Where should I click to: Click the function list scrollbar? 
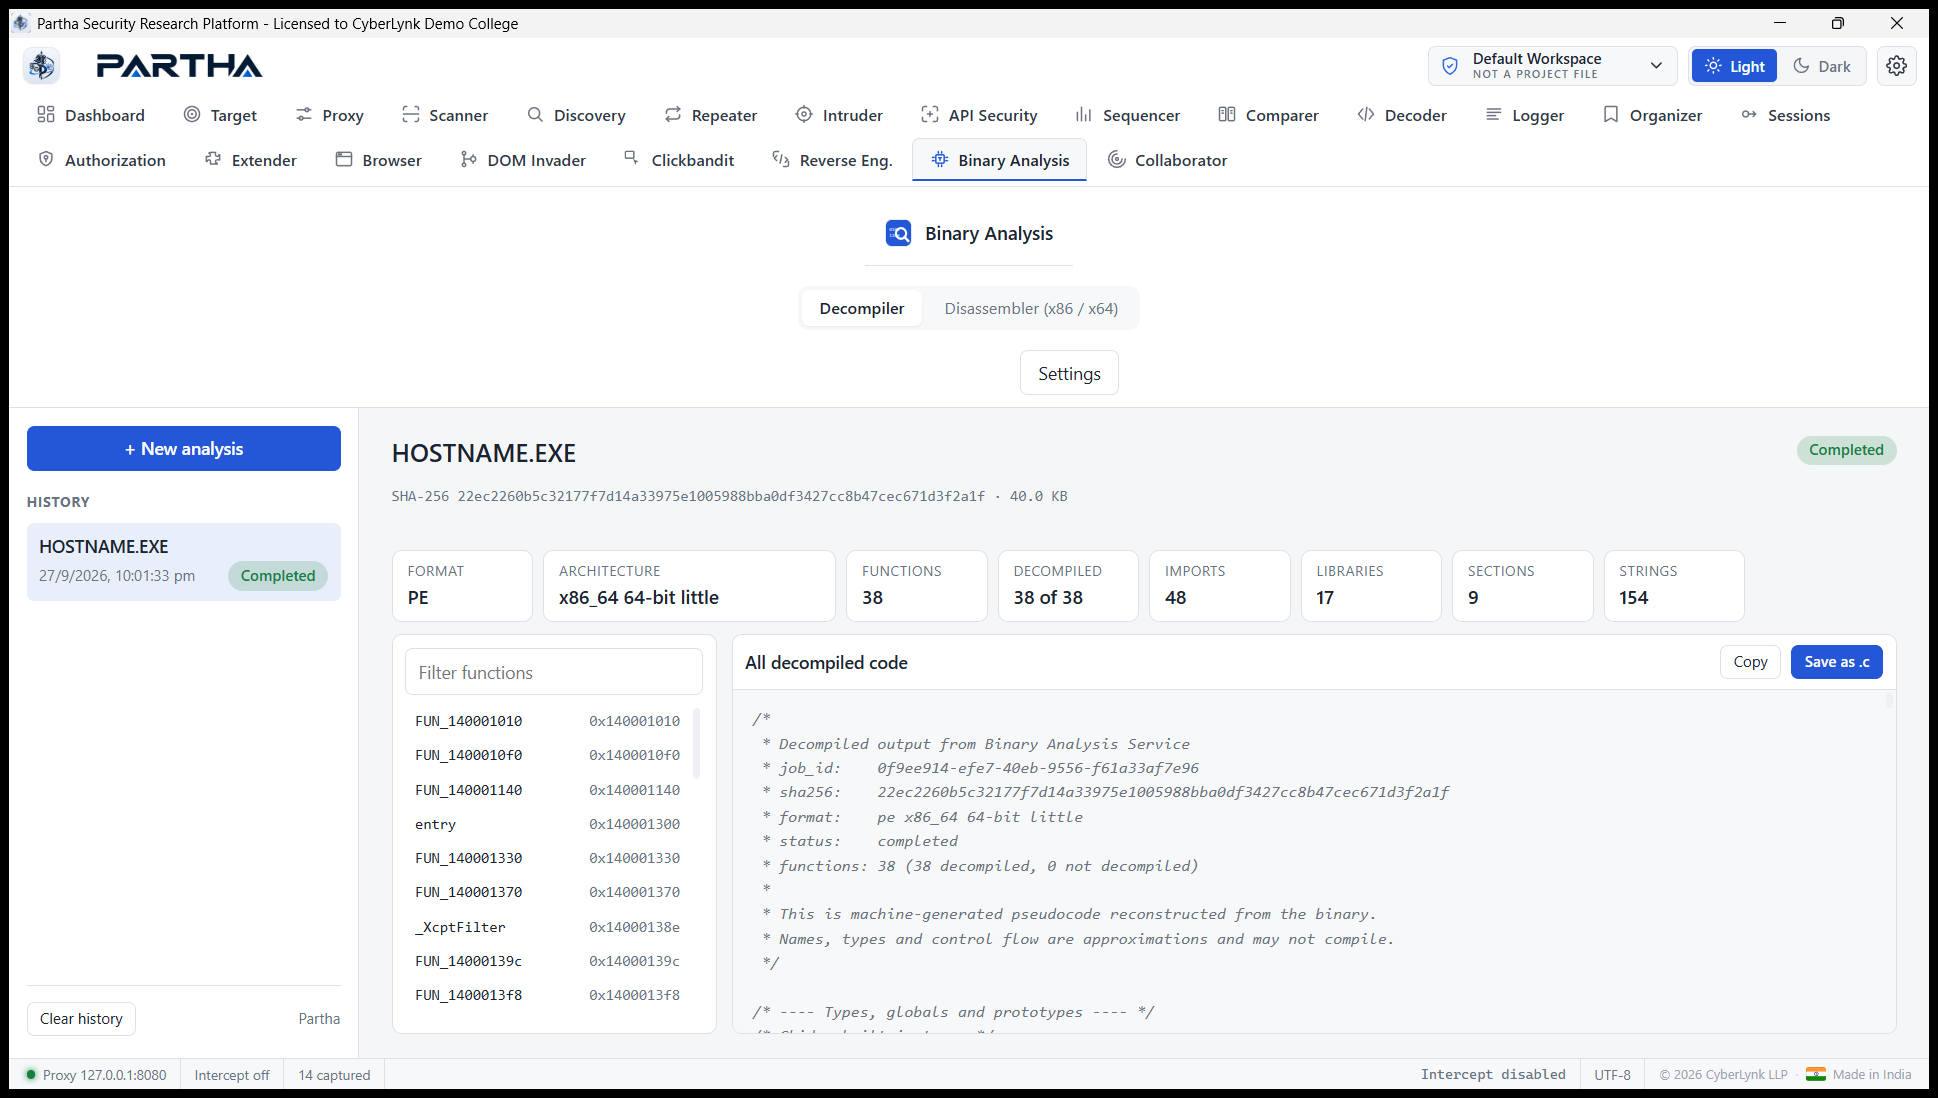tap(696, 743)
